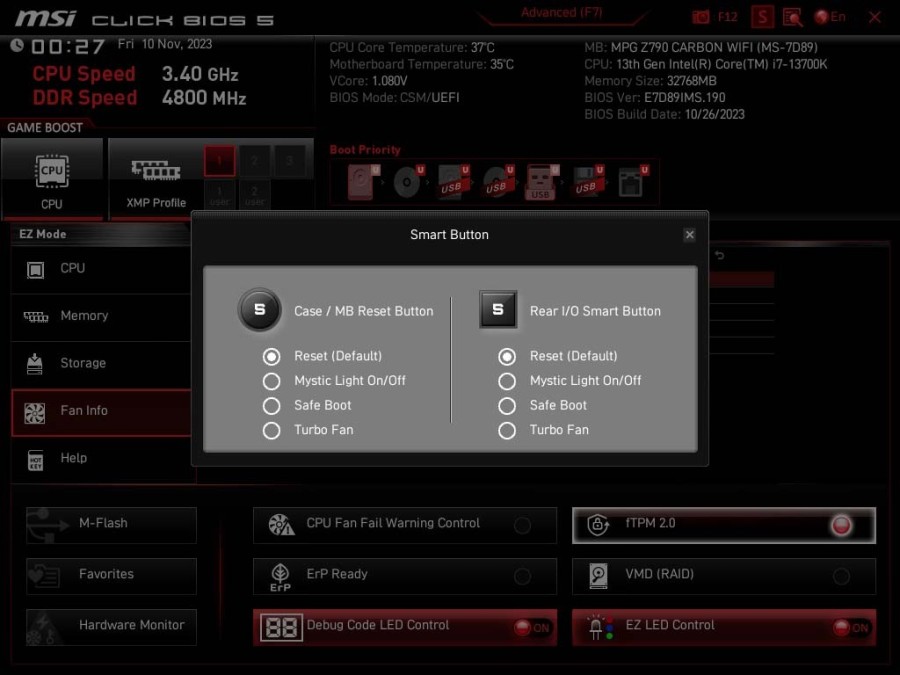Select Turbo Fan for Case / MB Reset Button
This screenshot has height=675, width=900.
(271, 430)
